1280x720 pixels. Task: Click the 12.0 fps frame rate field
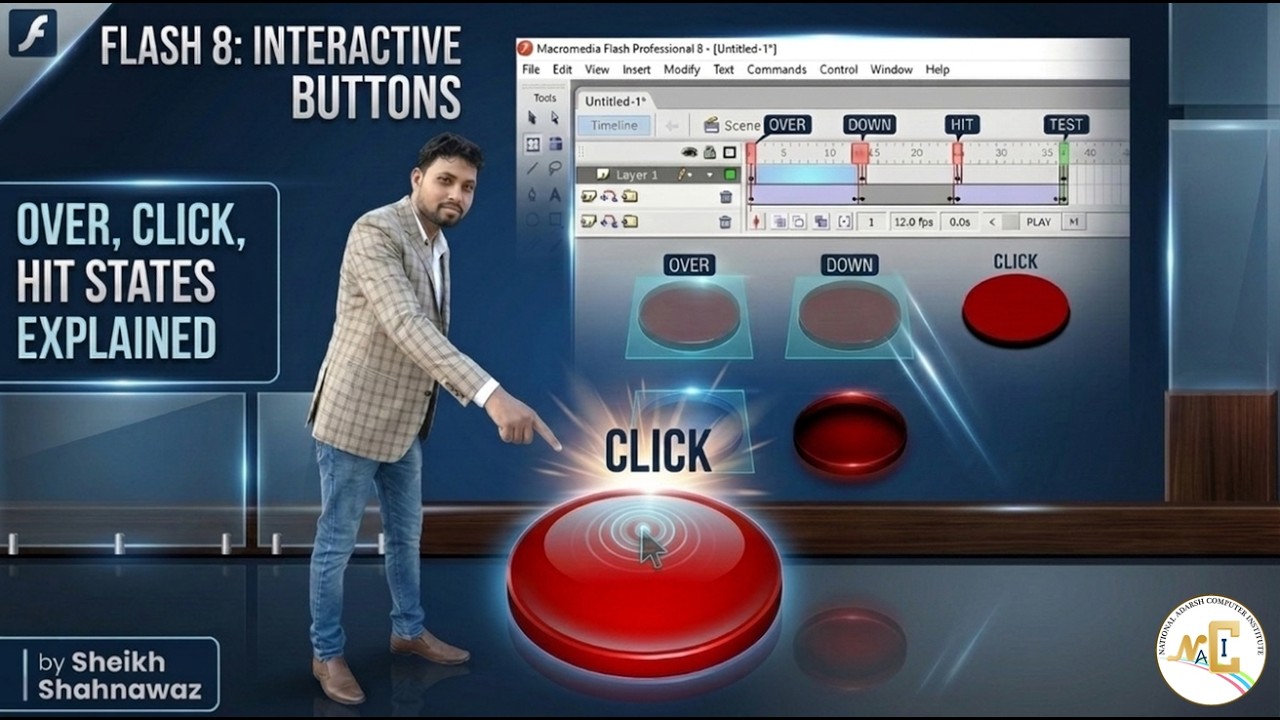[913, 222]
